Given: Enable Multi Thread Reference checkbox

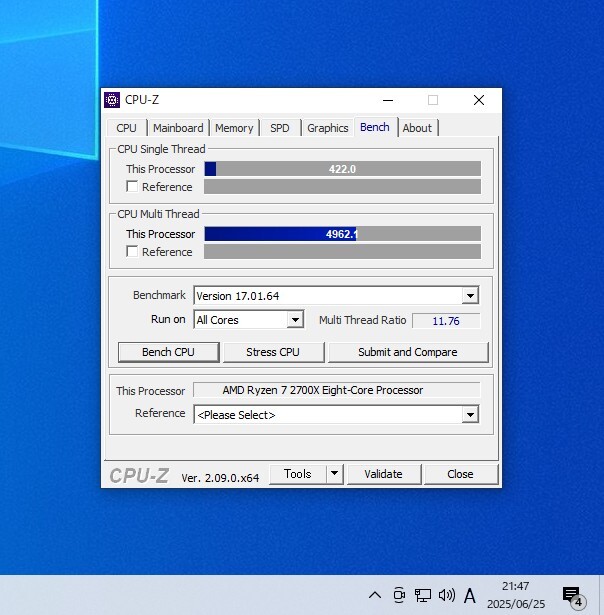Looking at the screenshot, I should pos(132,251).
